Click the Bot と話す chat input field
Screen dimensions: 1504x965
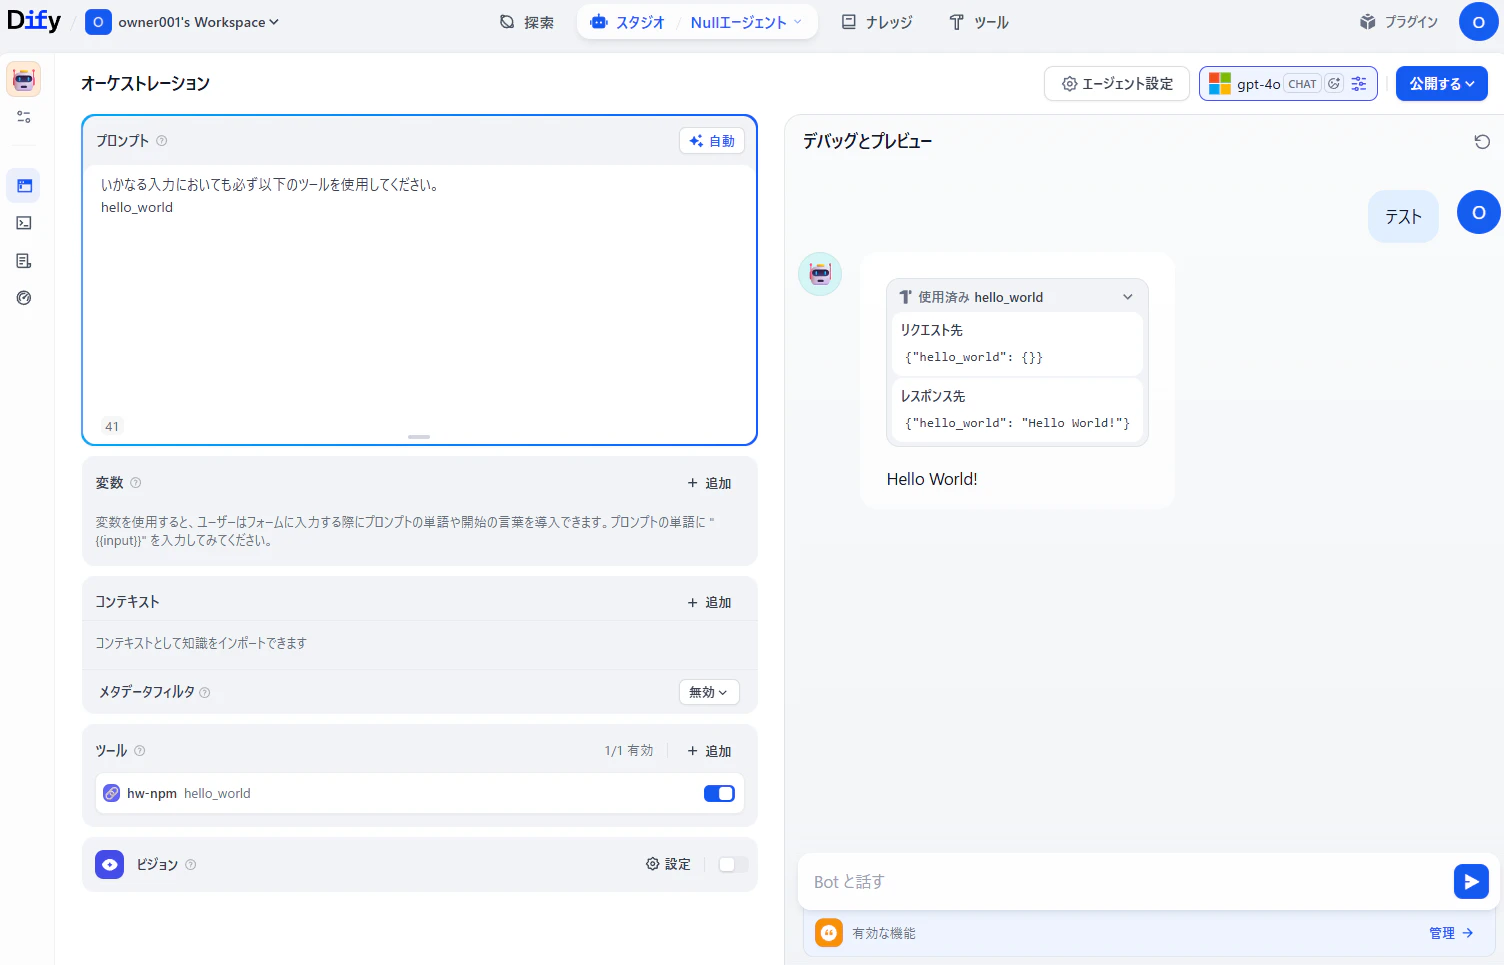1125,882
